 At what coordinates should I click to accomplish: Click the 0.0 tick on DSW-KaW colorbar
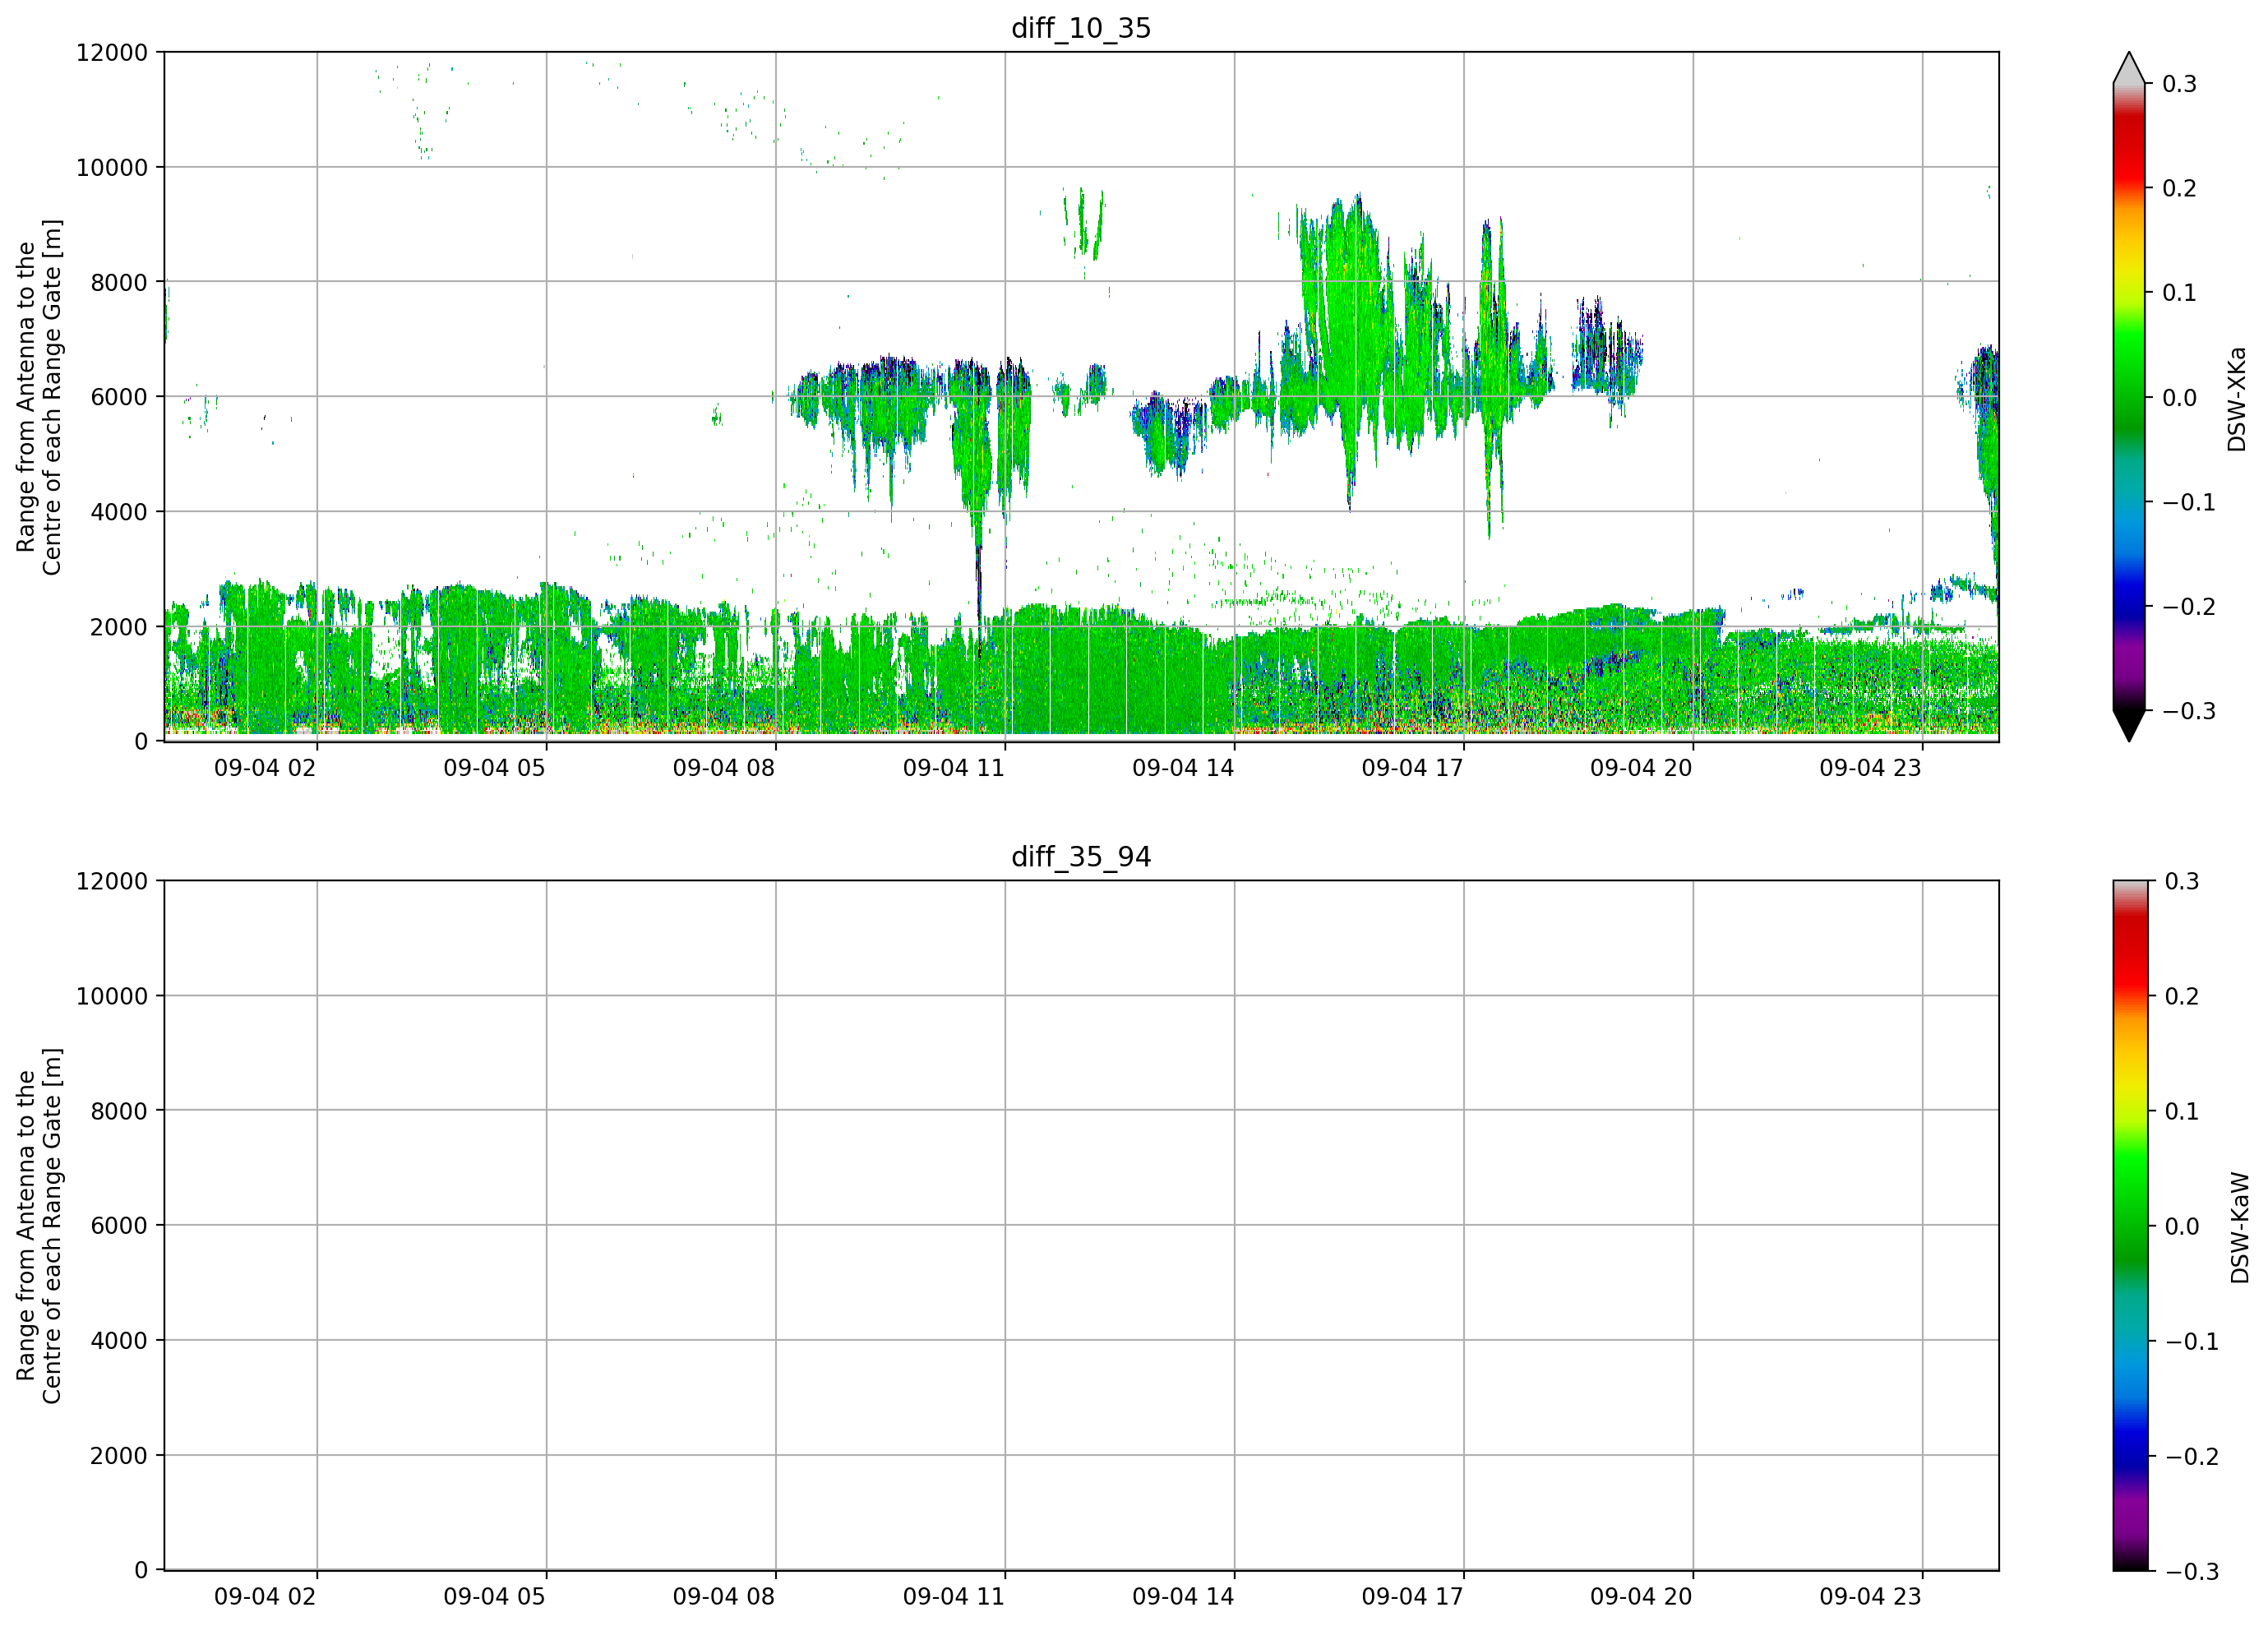point(2182,1227)
